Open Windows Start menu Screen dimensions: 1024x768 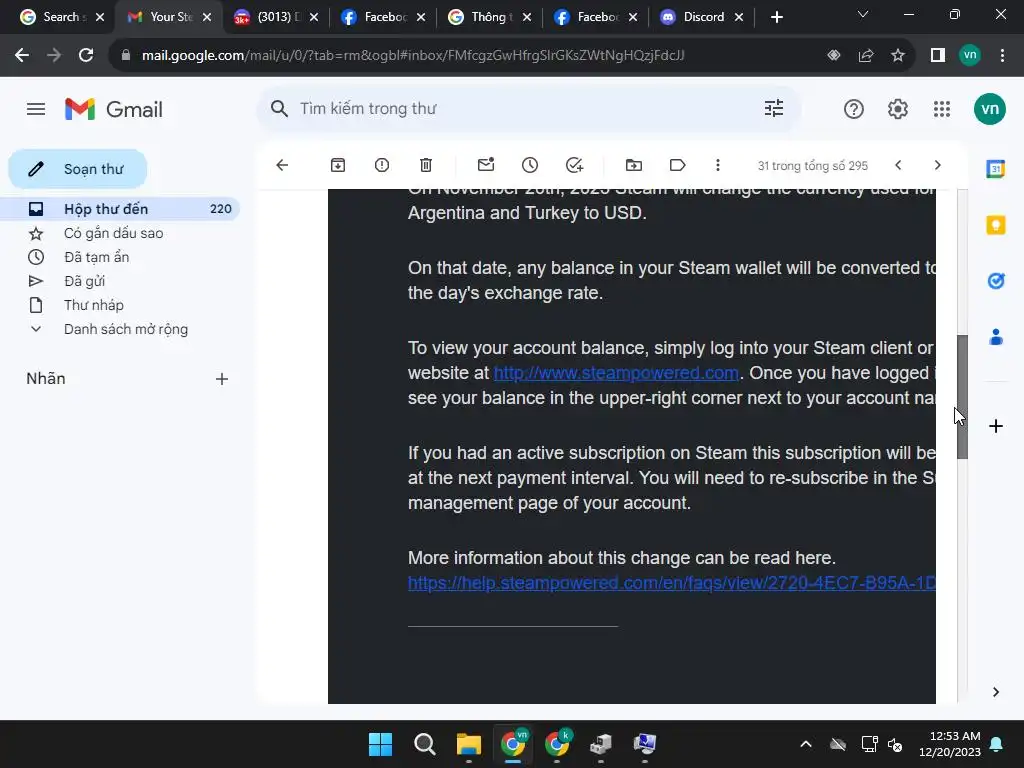tap(380, 744)
